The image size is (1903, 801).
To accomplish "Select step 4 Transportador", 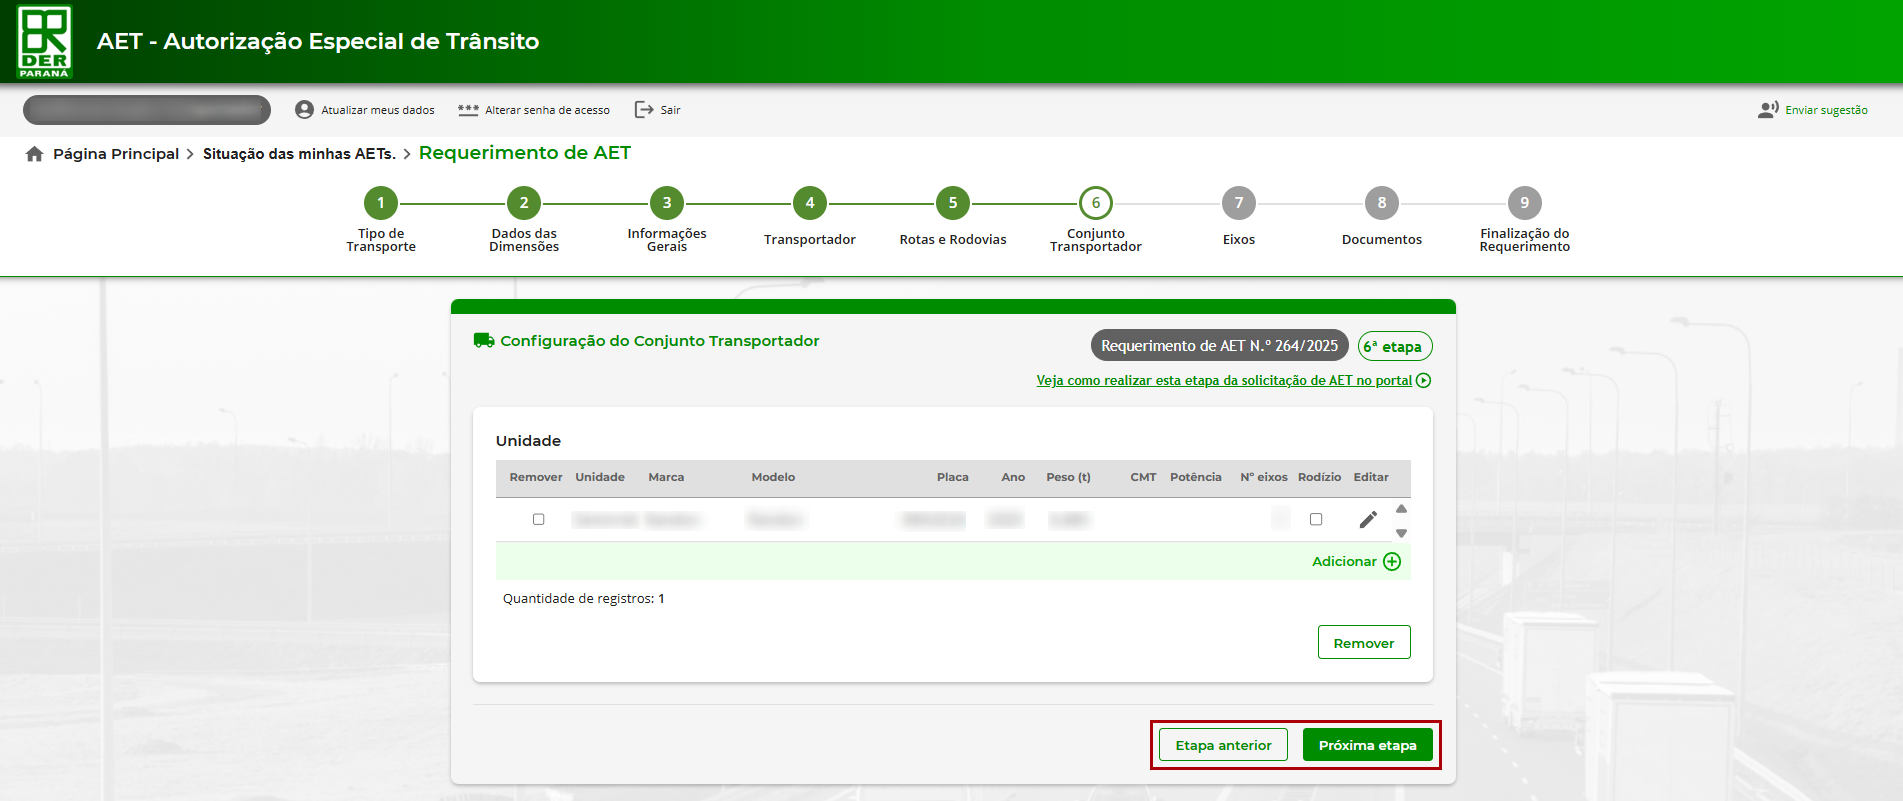I will [810, 203].
